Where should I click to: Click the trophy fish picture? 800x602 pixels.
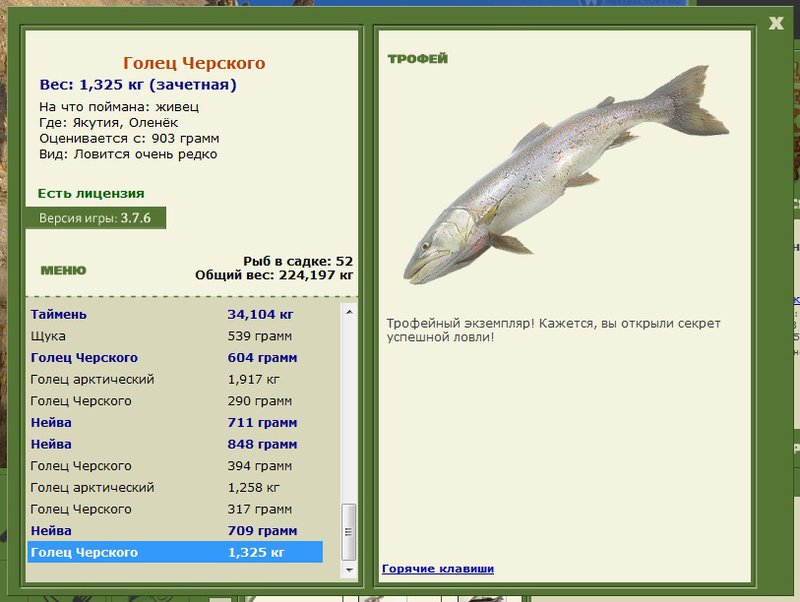coord(566,174)
